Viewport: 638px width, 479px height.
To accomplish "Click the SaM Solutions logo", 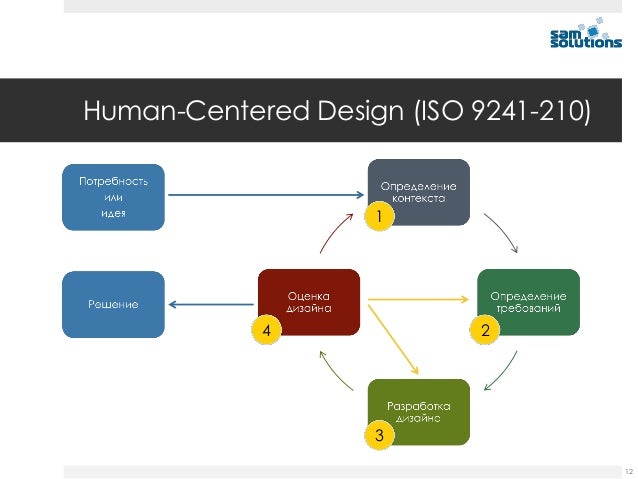I will tap(586, 33).
